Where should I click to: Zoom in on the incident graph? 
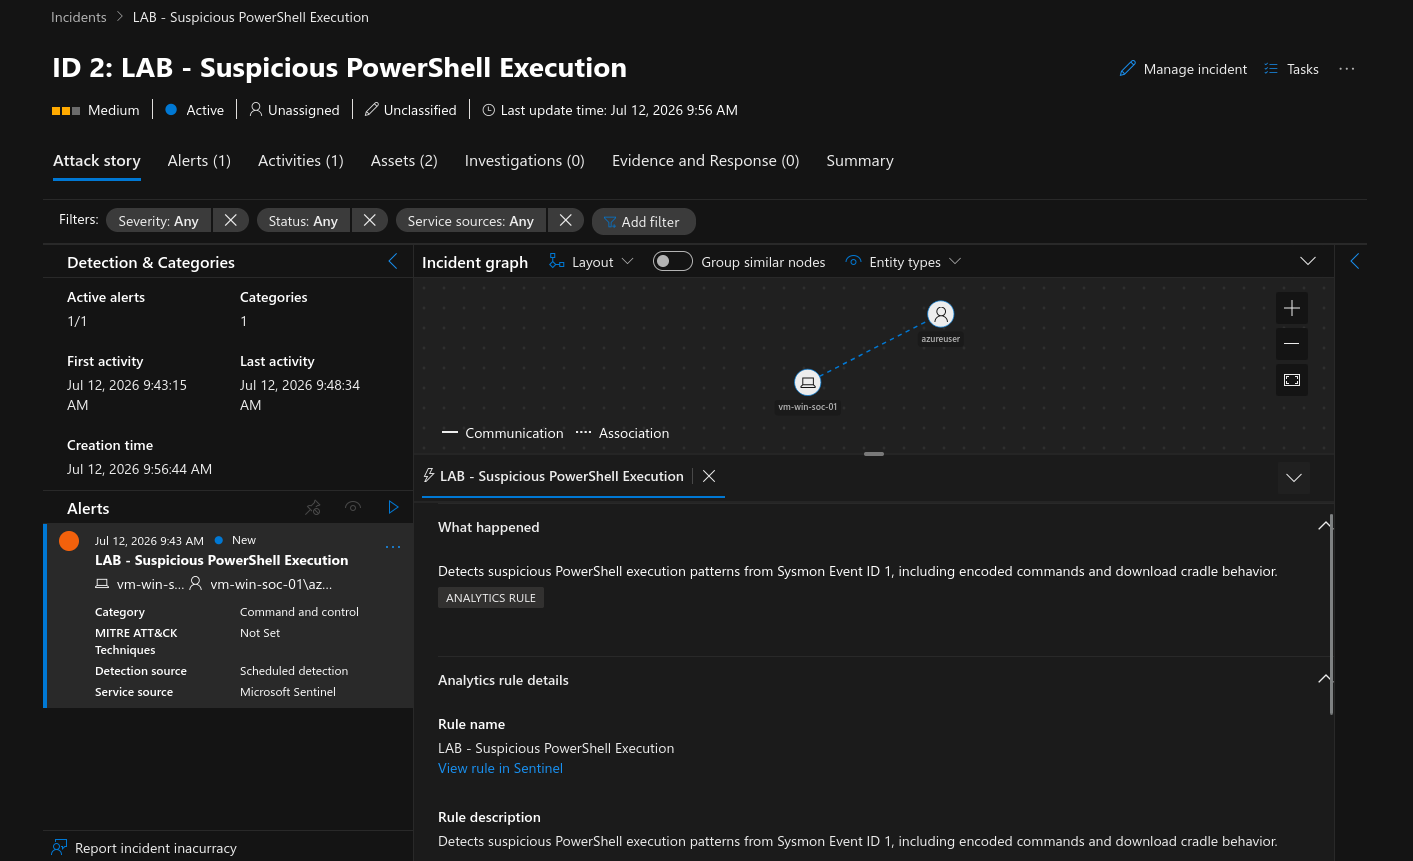[x=1292, y=308]
